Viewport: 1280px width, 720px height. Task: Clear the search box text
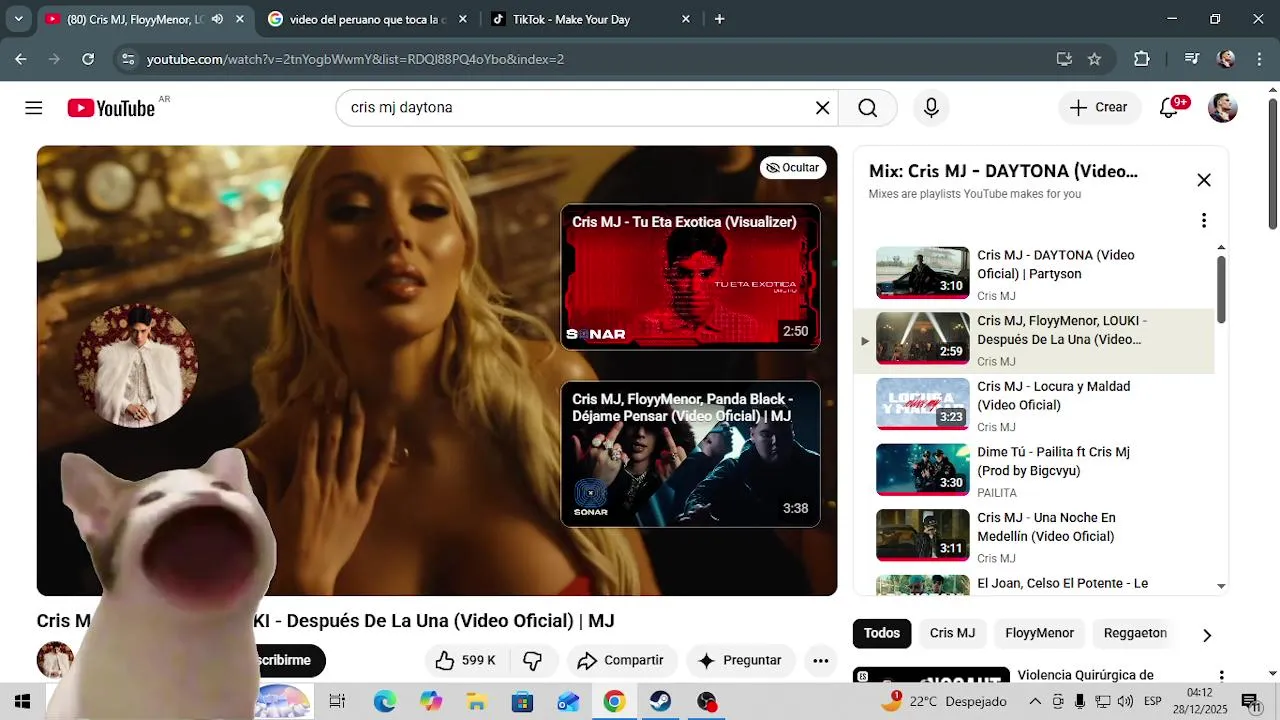click(822, 108)
